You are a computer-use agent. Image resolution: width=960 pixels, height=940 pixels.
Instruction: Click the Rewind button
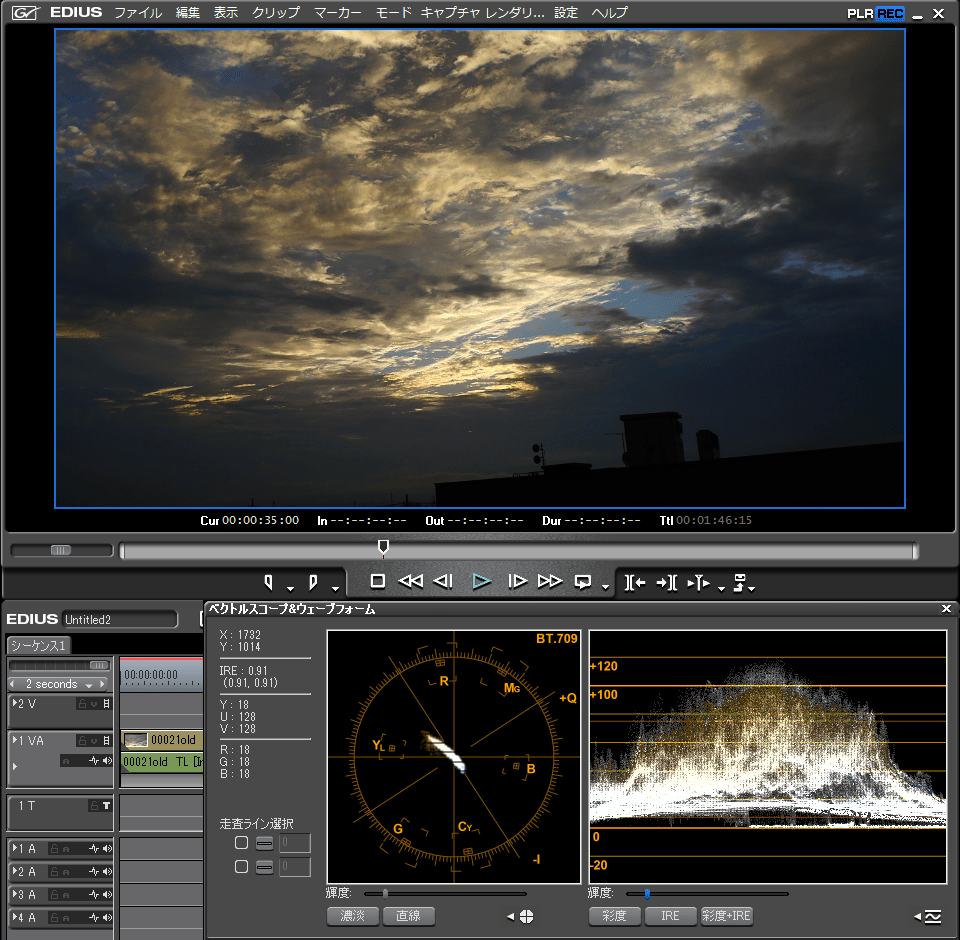(x=410, y=581)
